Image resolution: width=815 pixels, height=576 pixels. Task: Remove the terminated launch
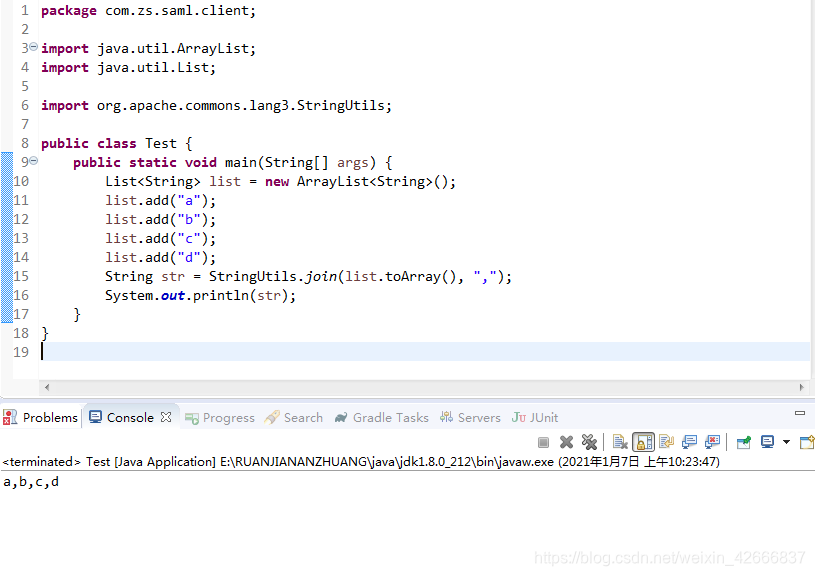(566, 442)
